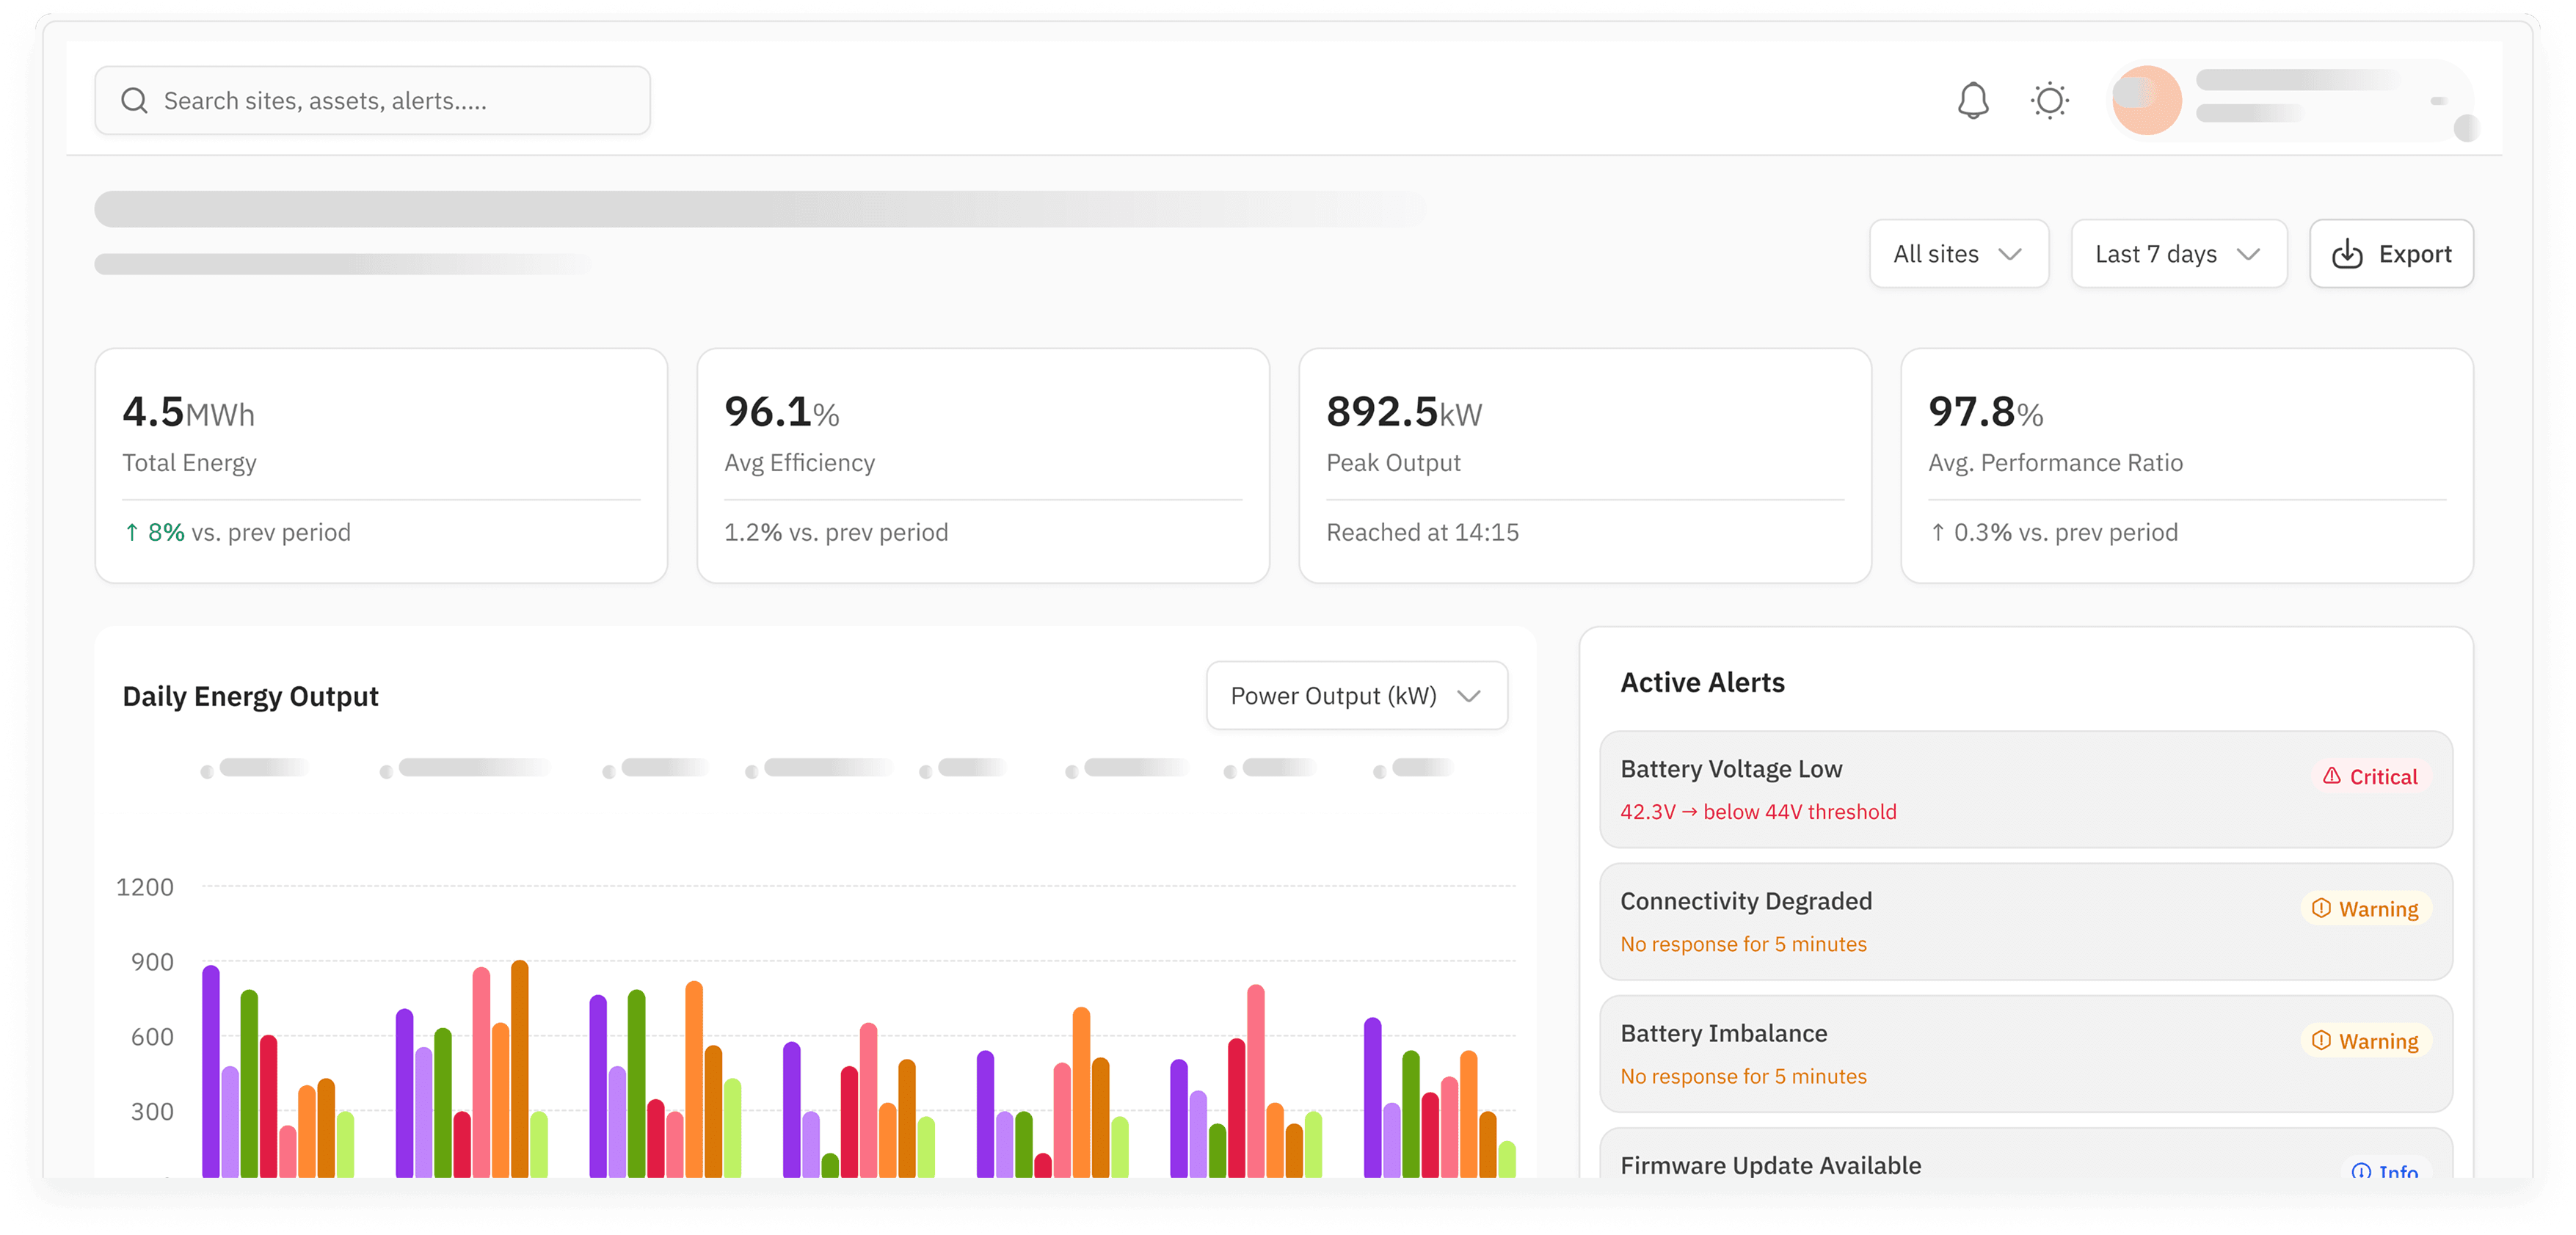
Task: Open the Last 7 days dropdown
Action: 2178,254
